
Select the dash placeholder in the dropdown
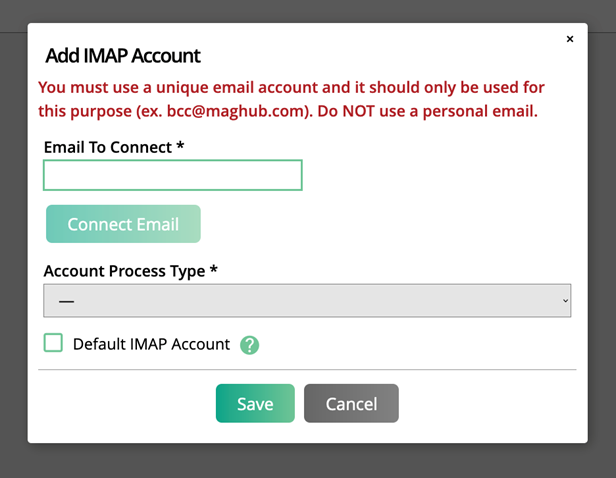(67, 300)
